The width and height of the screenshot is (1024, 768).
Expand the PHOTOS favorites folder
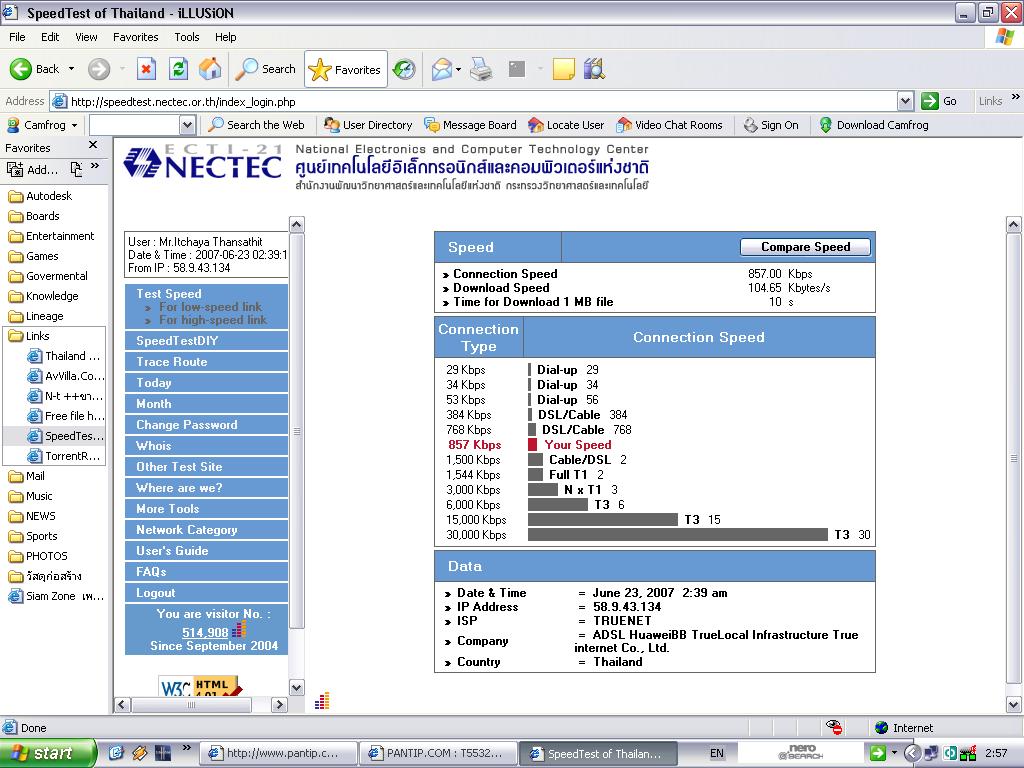pos(38,556)
